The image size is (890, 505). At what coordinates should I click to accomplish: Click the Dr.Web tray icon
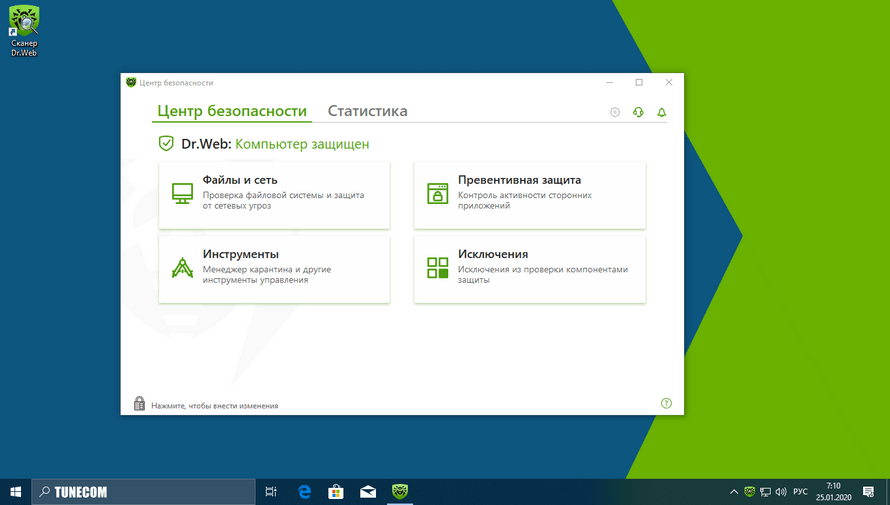tap(749, 492)
